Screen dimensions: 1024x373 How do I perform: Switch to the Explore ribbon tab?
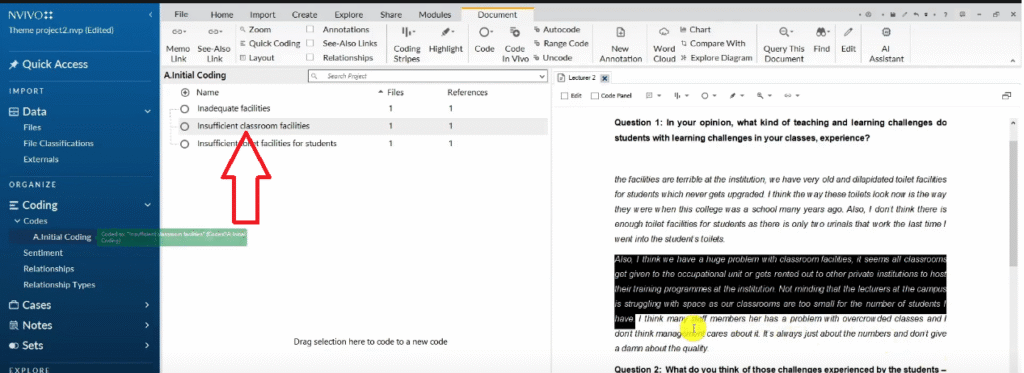pyautogui.click(x=349, y=14)
